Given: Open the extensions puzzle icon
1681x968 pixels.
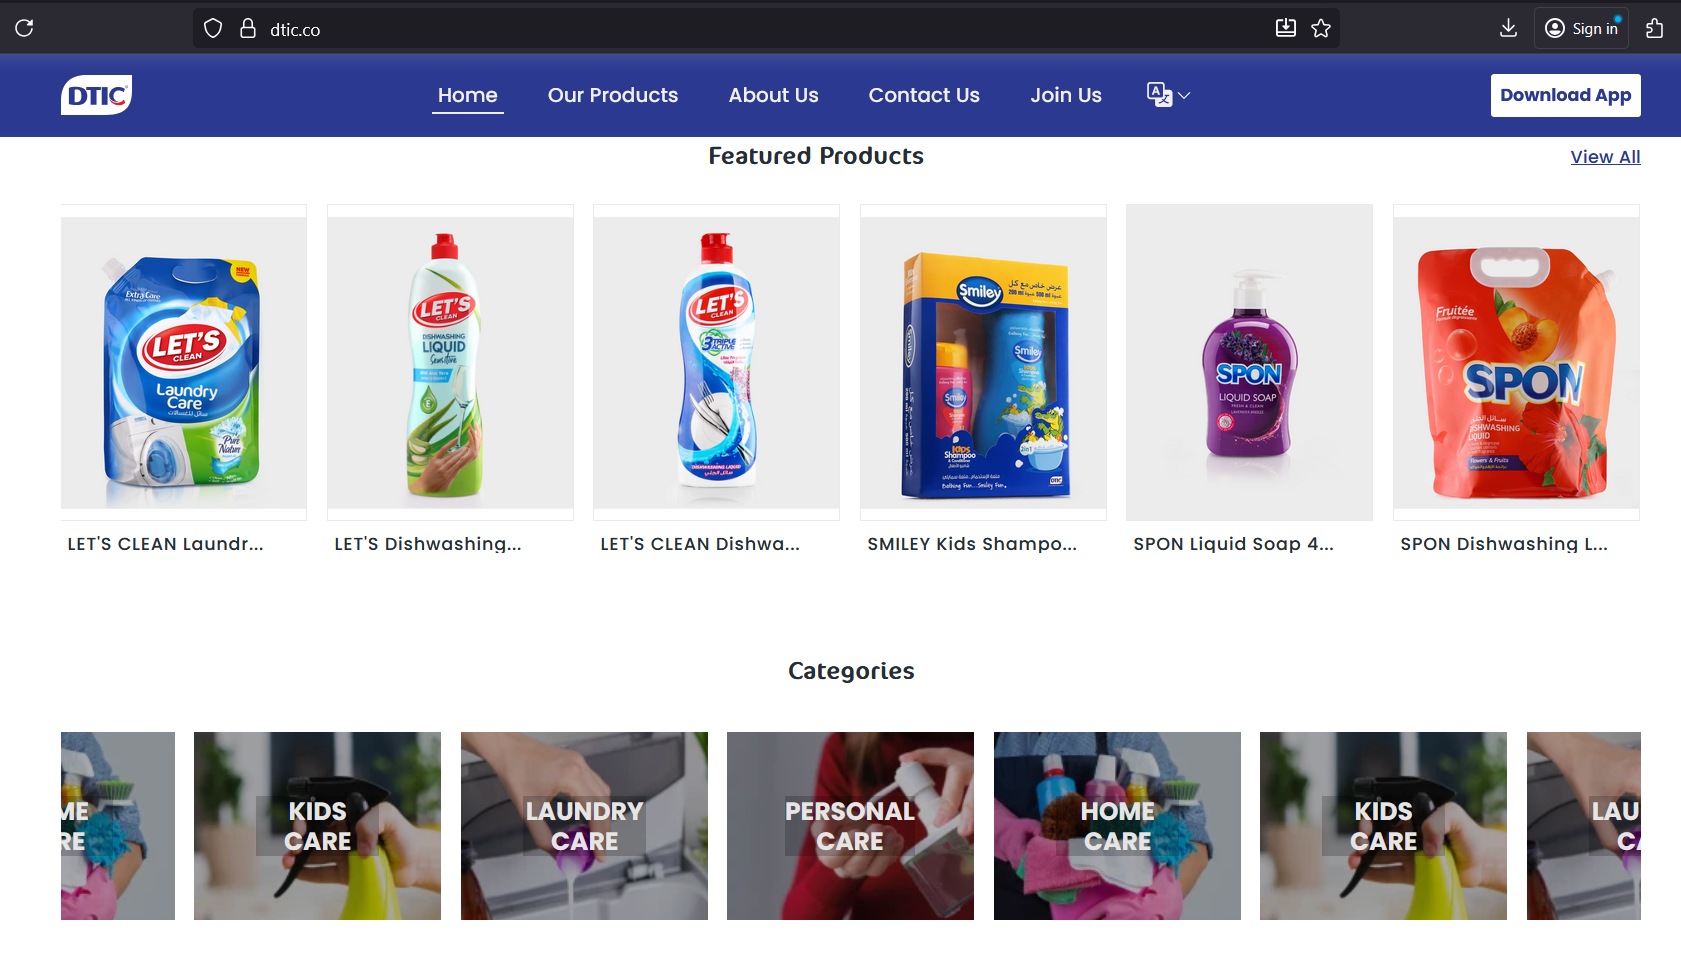Looking at the screenshot, I should click(1655, 28).
